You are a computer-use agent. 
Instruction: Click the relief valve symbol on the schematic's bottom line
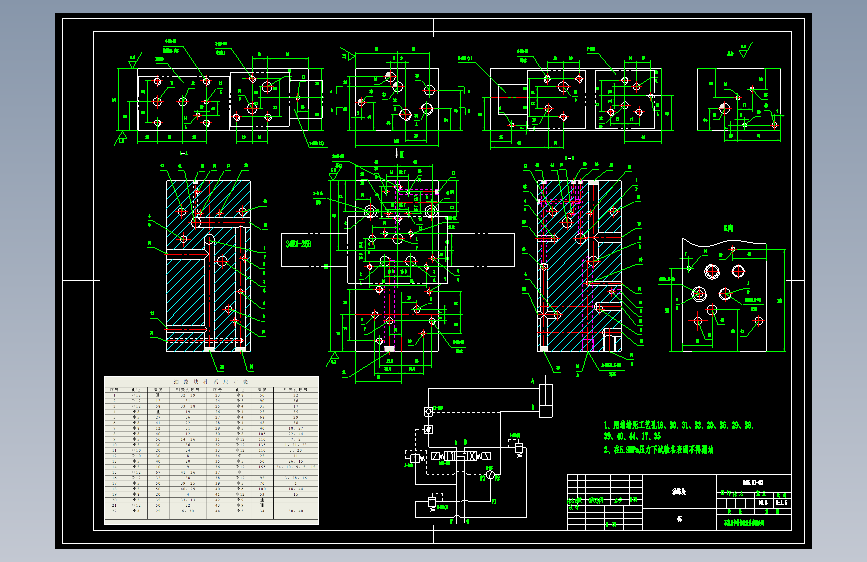pyautogui.click(x=433, y=502)
